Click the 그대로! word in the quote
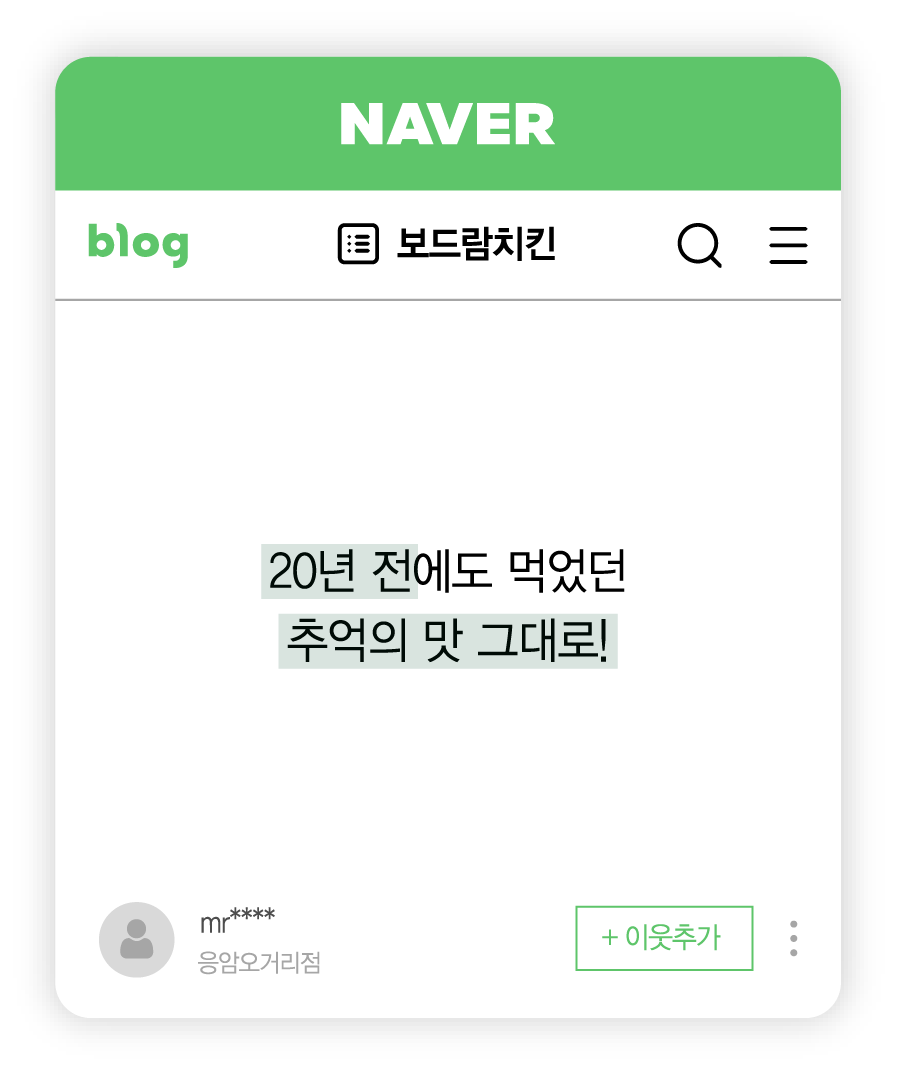This screenshot has height=1076, width=901. tap(542, 641)
